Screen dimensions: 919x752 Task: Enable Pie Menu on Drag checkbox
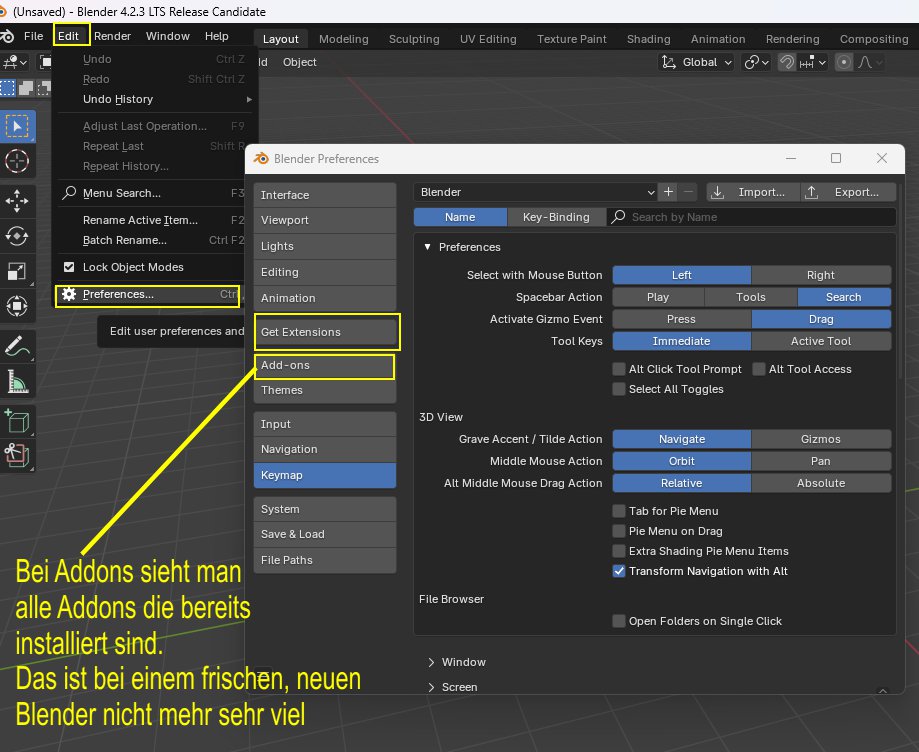[x=619, y=530]
